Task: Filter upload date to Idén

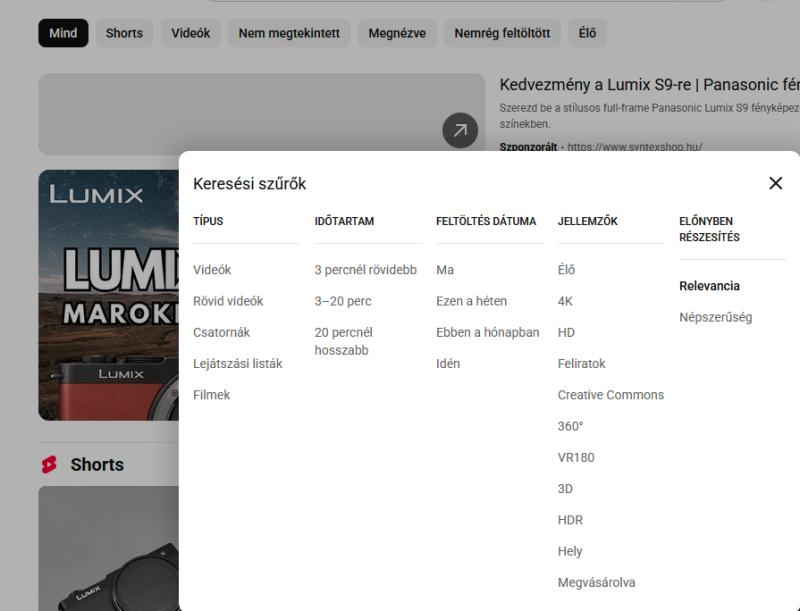Action: tap(448, 364)
